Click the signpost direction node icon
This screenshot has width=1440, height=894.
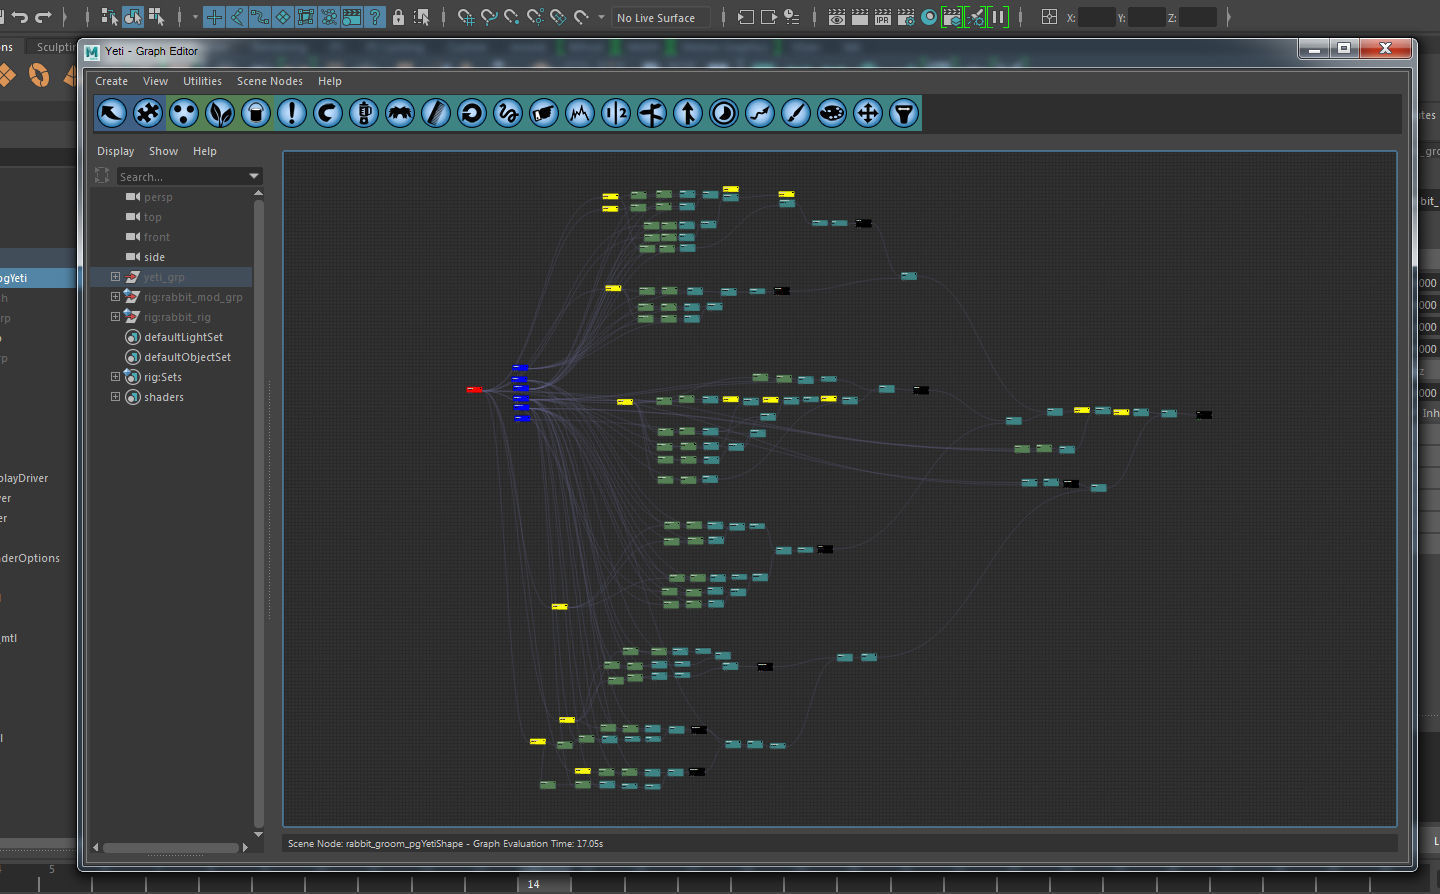point(652,113)
